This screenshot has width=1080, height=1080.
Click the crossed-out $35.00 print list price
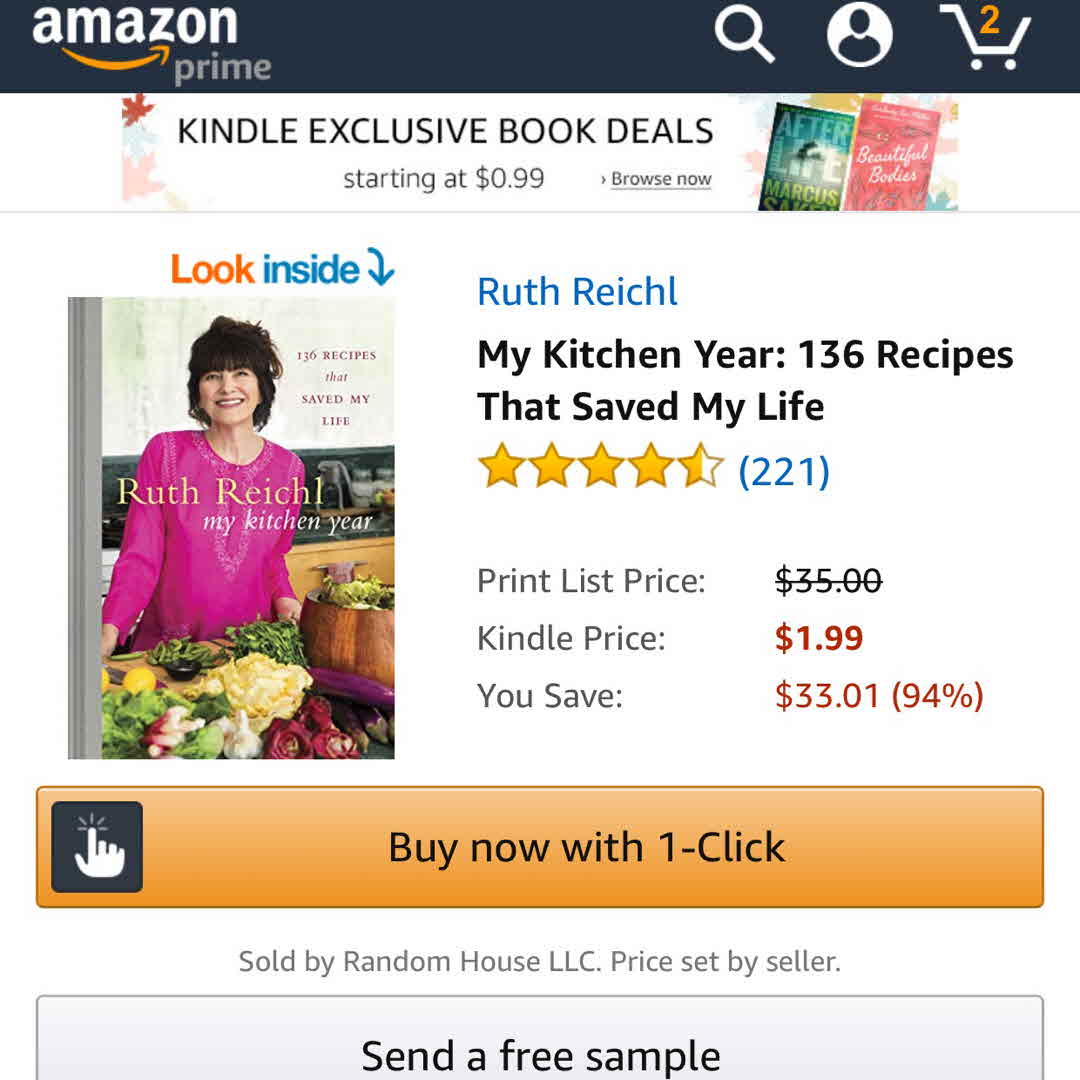(828, 580)
